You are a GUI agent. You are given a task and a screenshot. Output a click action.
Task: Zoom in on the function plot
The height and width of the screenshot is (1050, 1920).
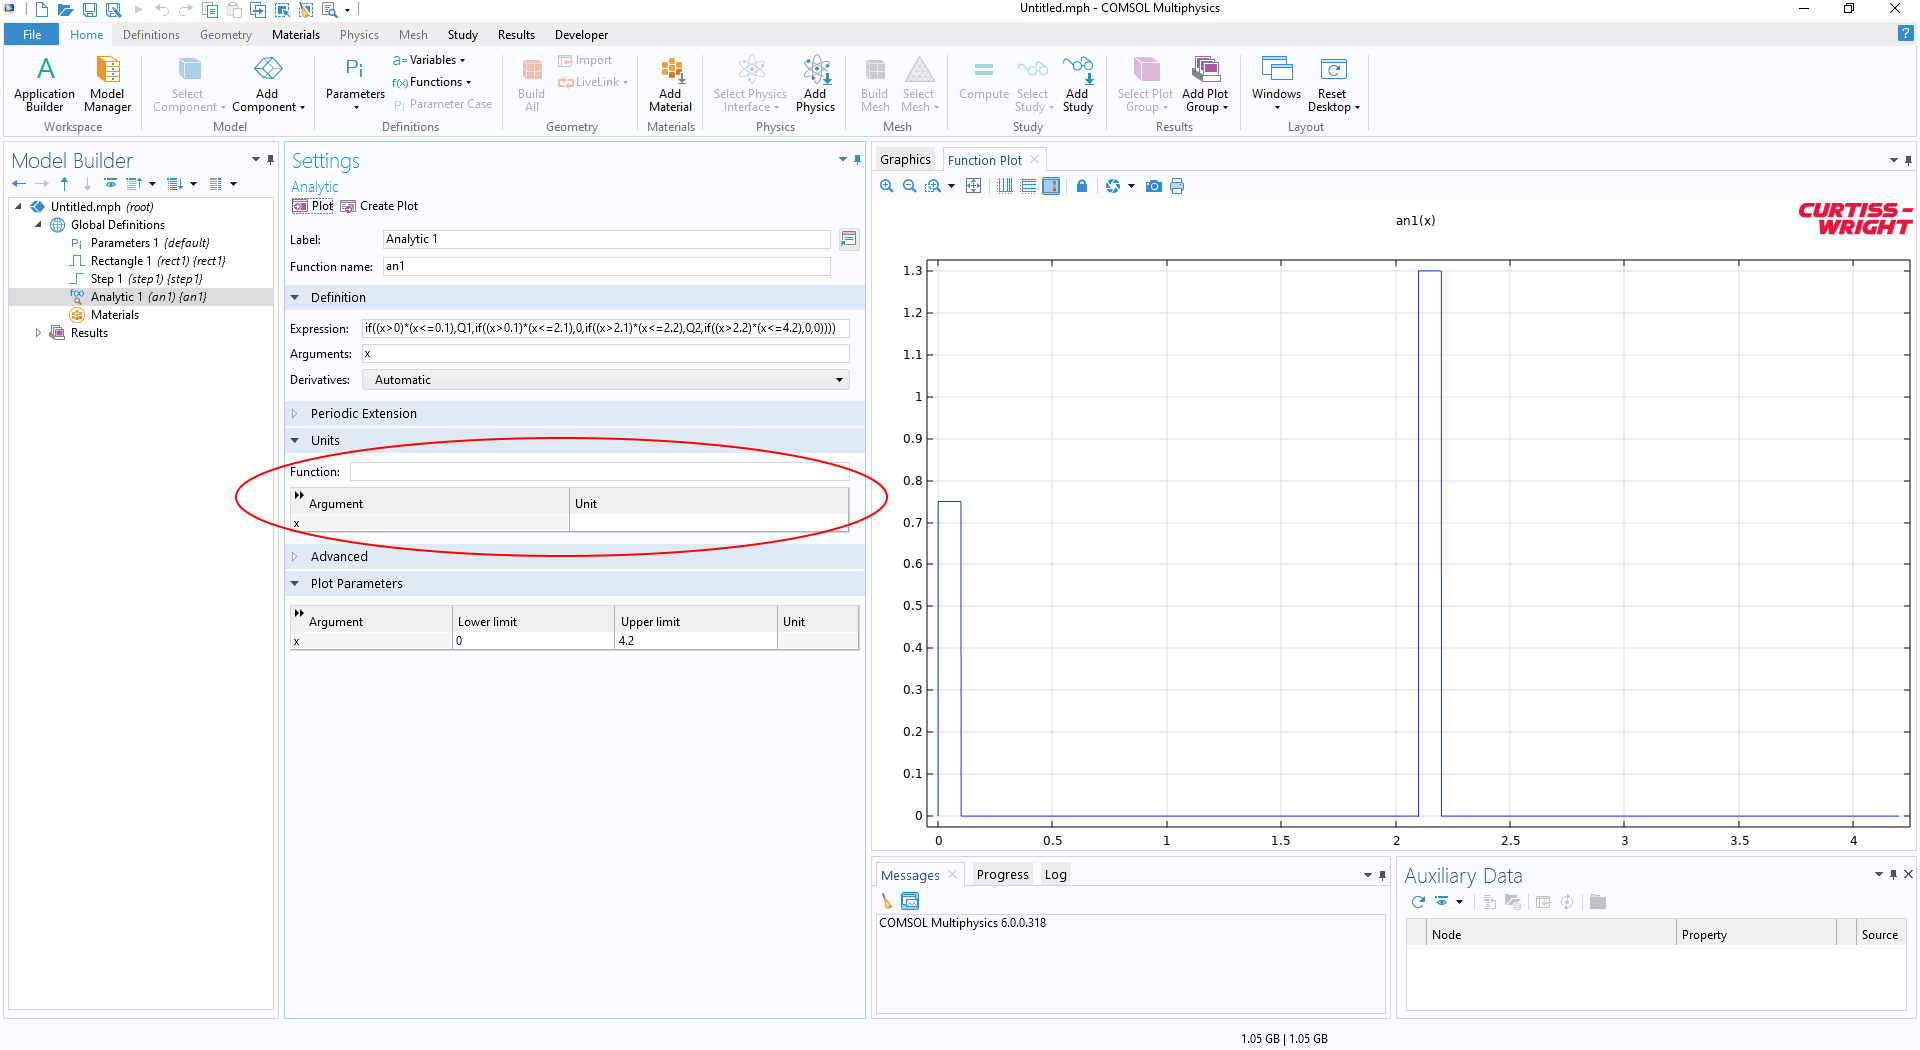pyautogui.click(x=886, y=186)
